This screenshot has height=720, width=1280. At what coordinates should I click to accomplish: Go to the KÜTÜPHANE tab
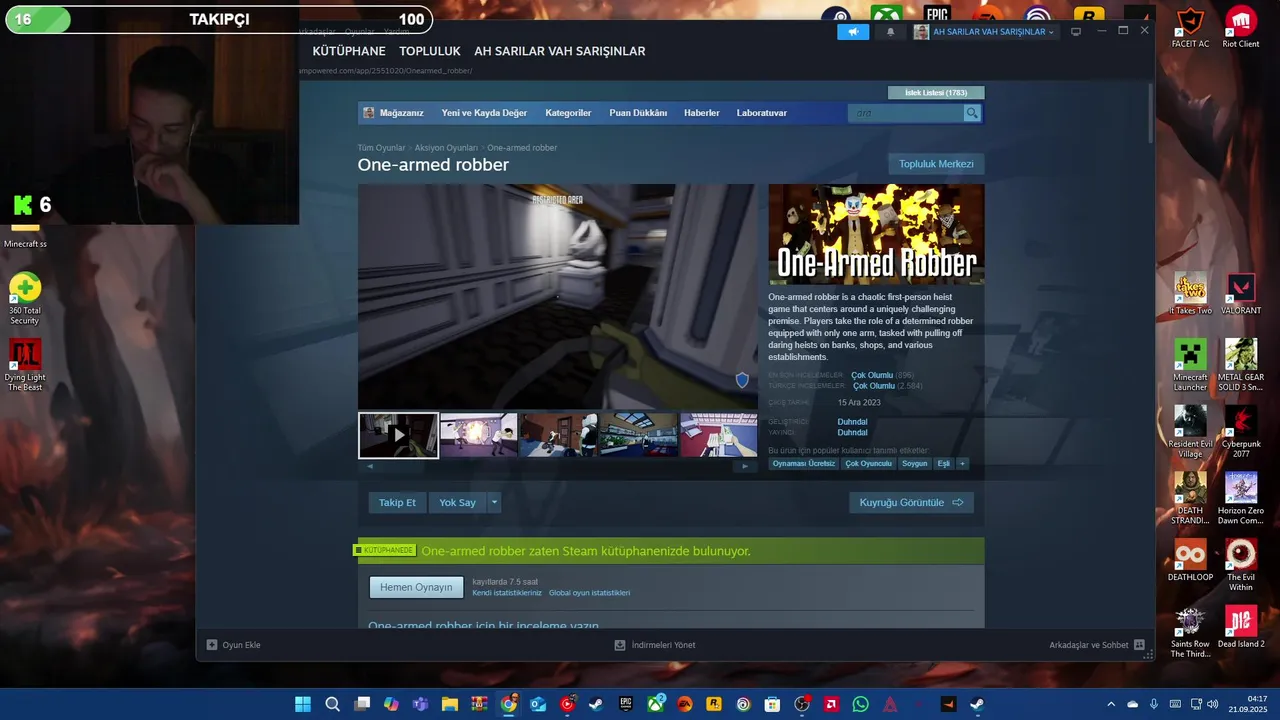tap(349, 51)
